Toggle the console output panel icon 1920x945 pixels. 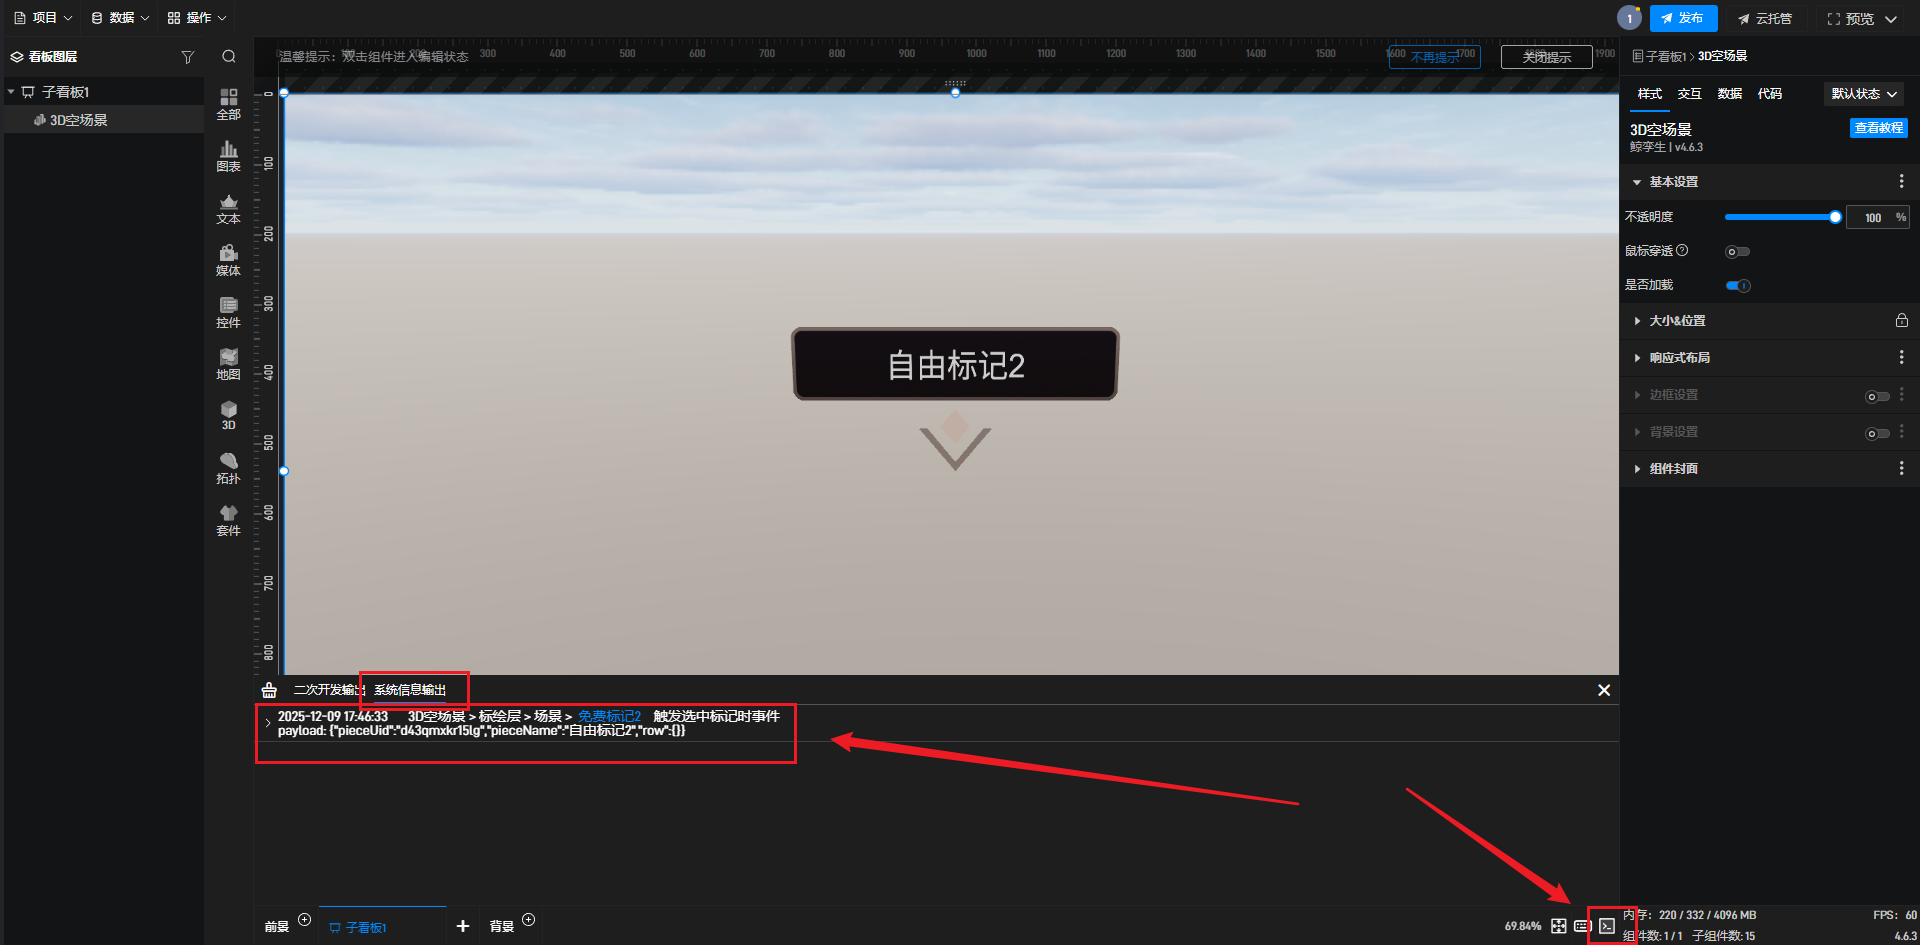(1606, 926)
